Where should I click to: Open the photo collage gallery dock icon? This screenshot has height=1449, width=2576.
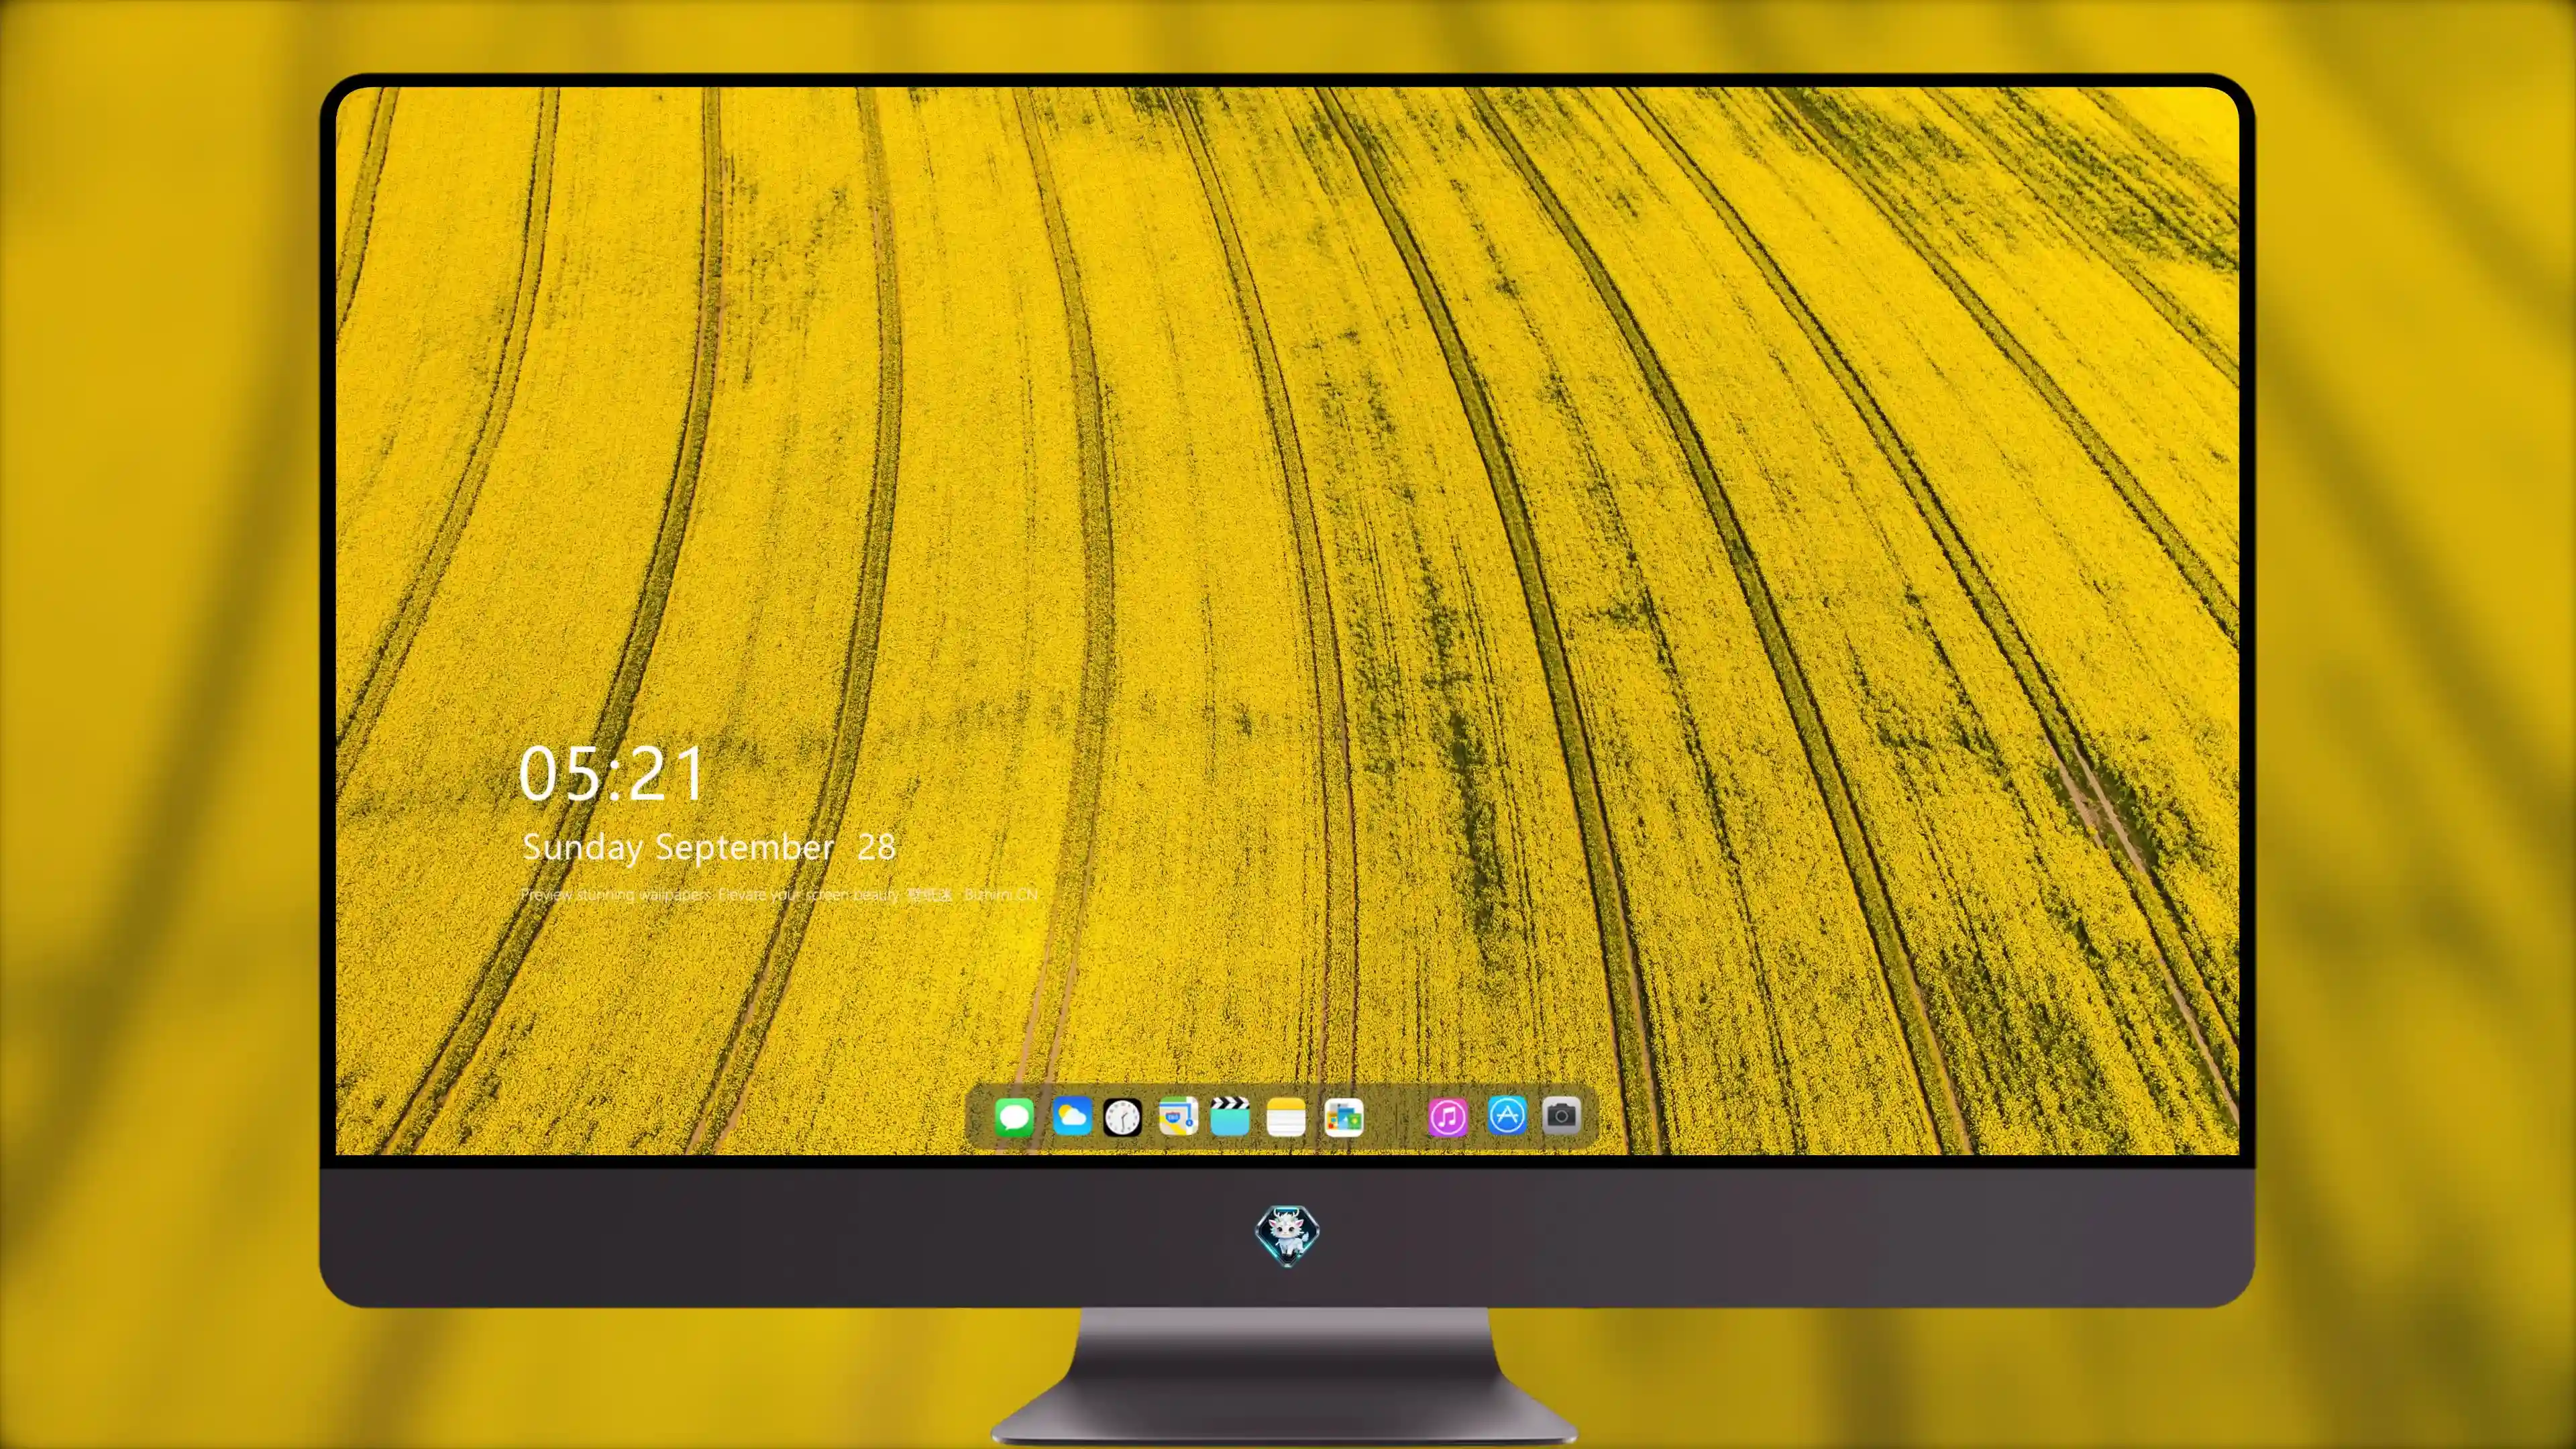click(x=1344, y=1117)
